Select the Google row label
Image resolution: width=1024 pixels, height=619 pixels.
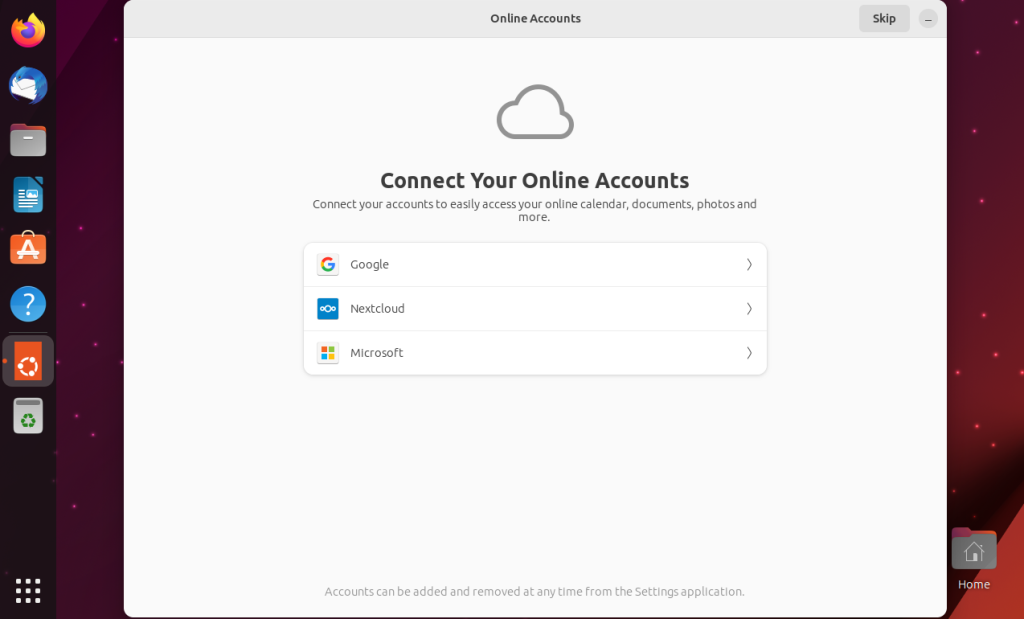click(370, 264)
